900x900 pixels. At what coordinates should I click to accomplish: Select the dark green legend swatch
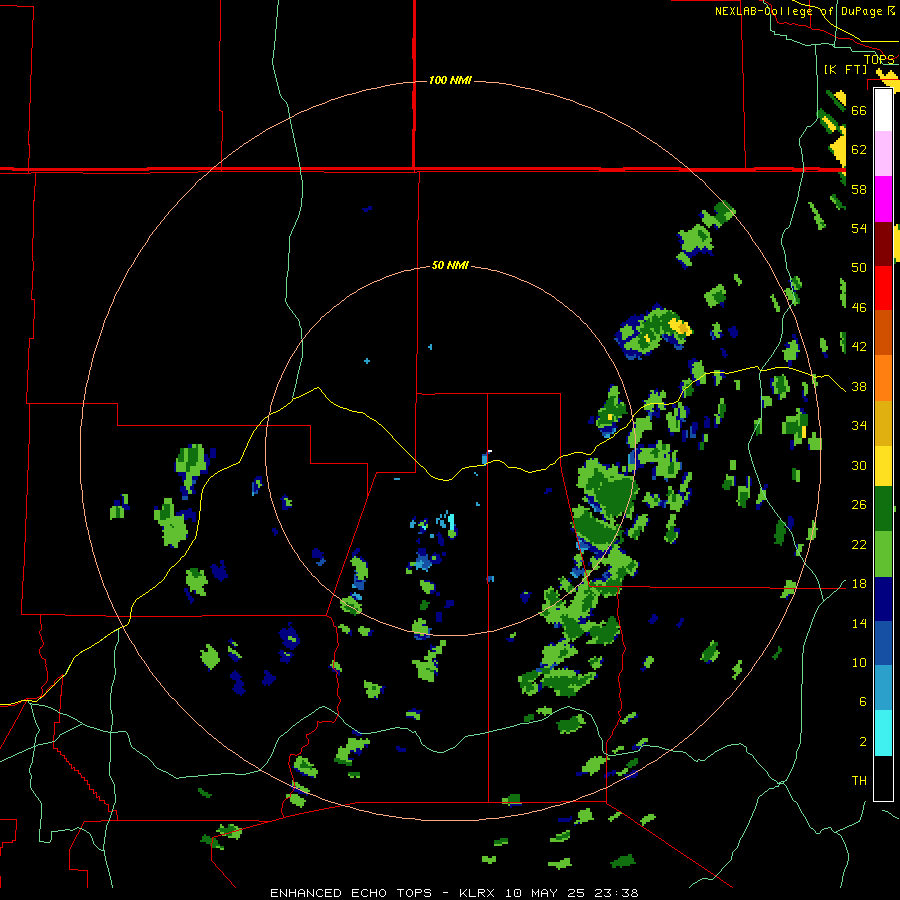[883, 509]
